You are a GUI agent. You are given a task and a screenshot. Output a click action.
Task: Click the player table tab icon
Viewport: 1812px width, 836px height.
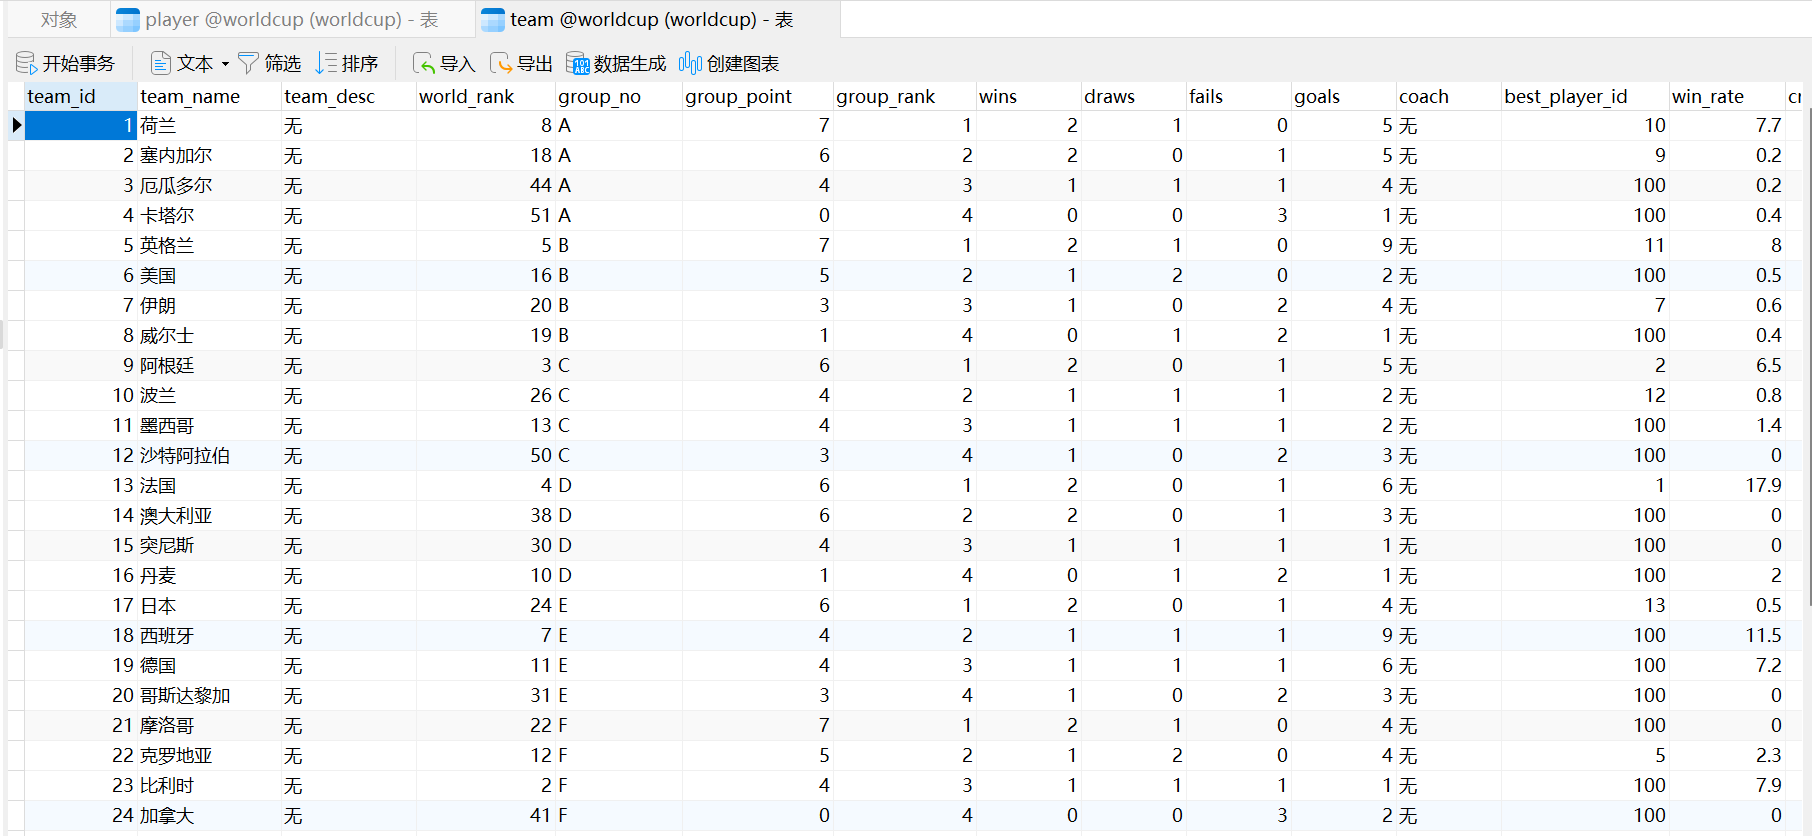[128, 20]
